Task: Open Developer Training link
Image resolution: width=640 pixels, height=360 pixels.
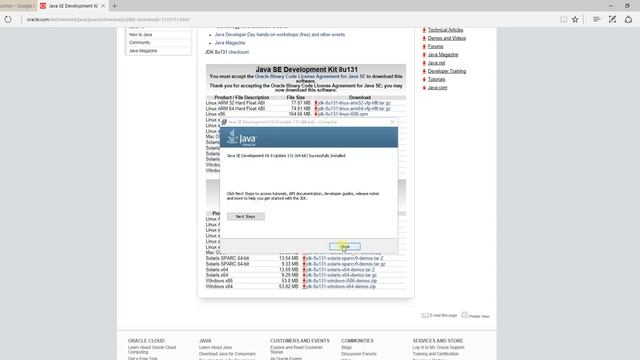Action: pos(447,71)
